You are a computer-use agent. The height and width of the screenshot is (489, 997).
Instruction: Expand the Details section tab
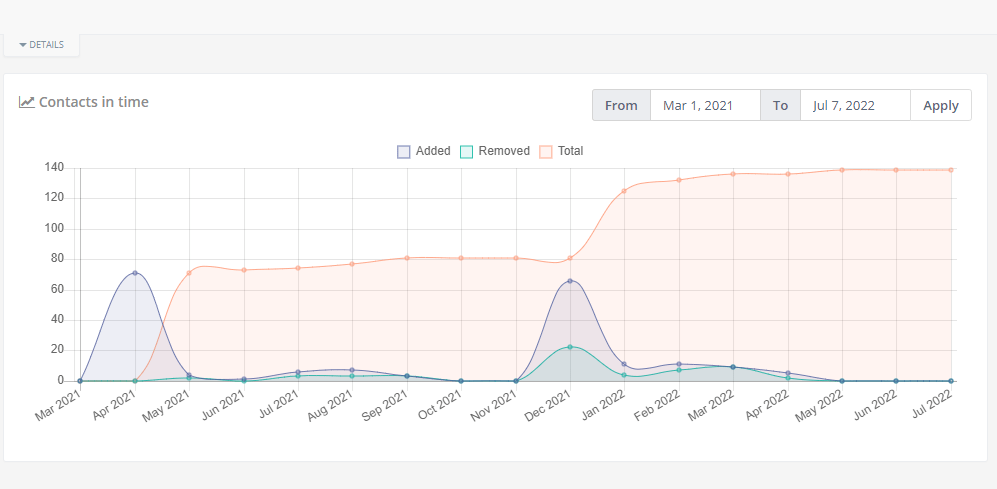pos(41,45)
